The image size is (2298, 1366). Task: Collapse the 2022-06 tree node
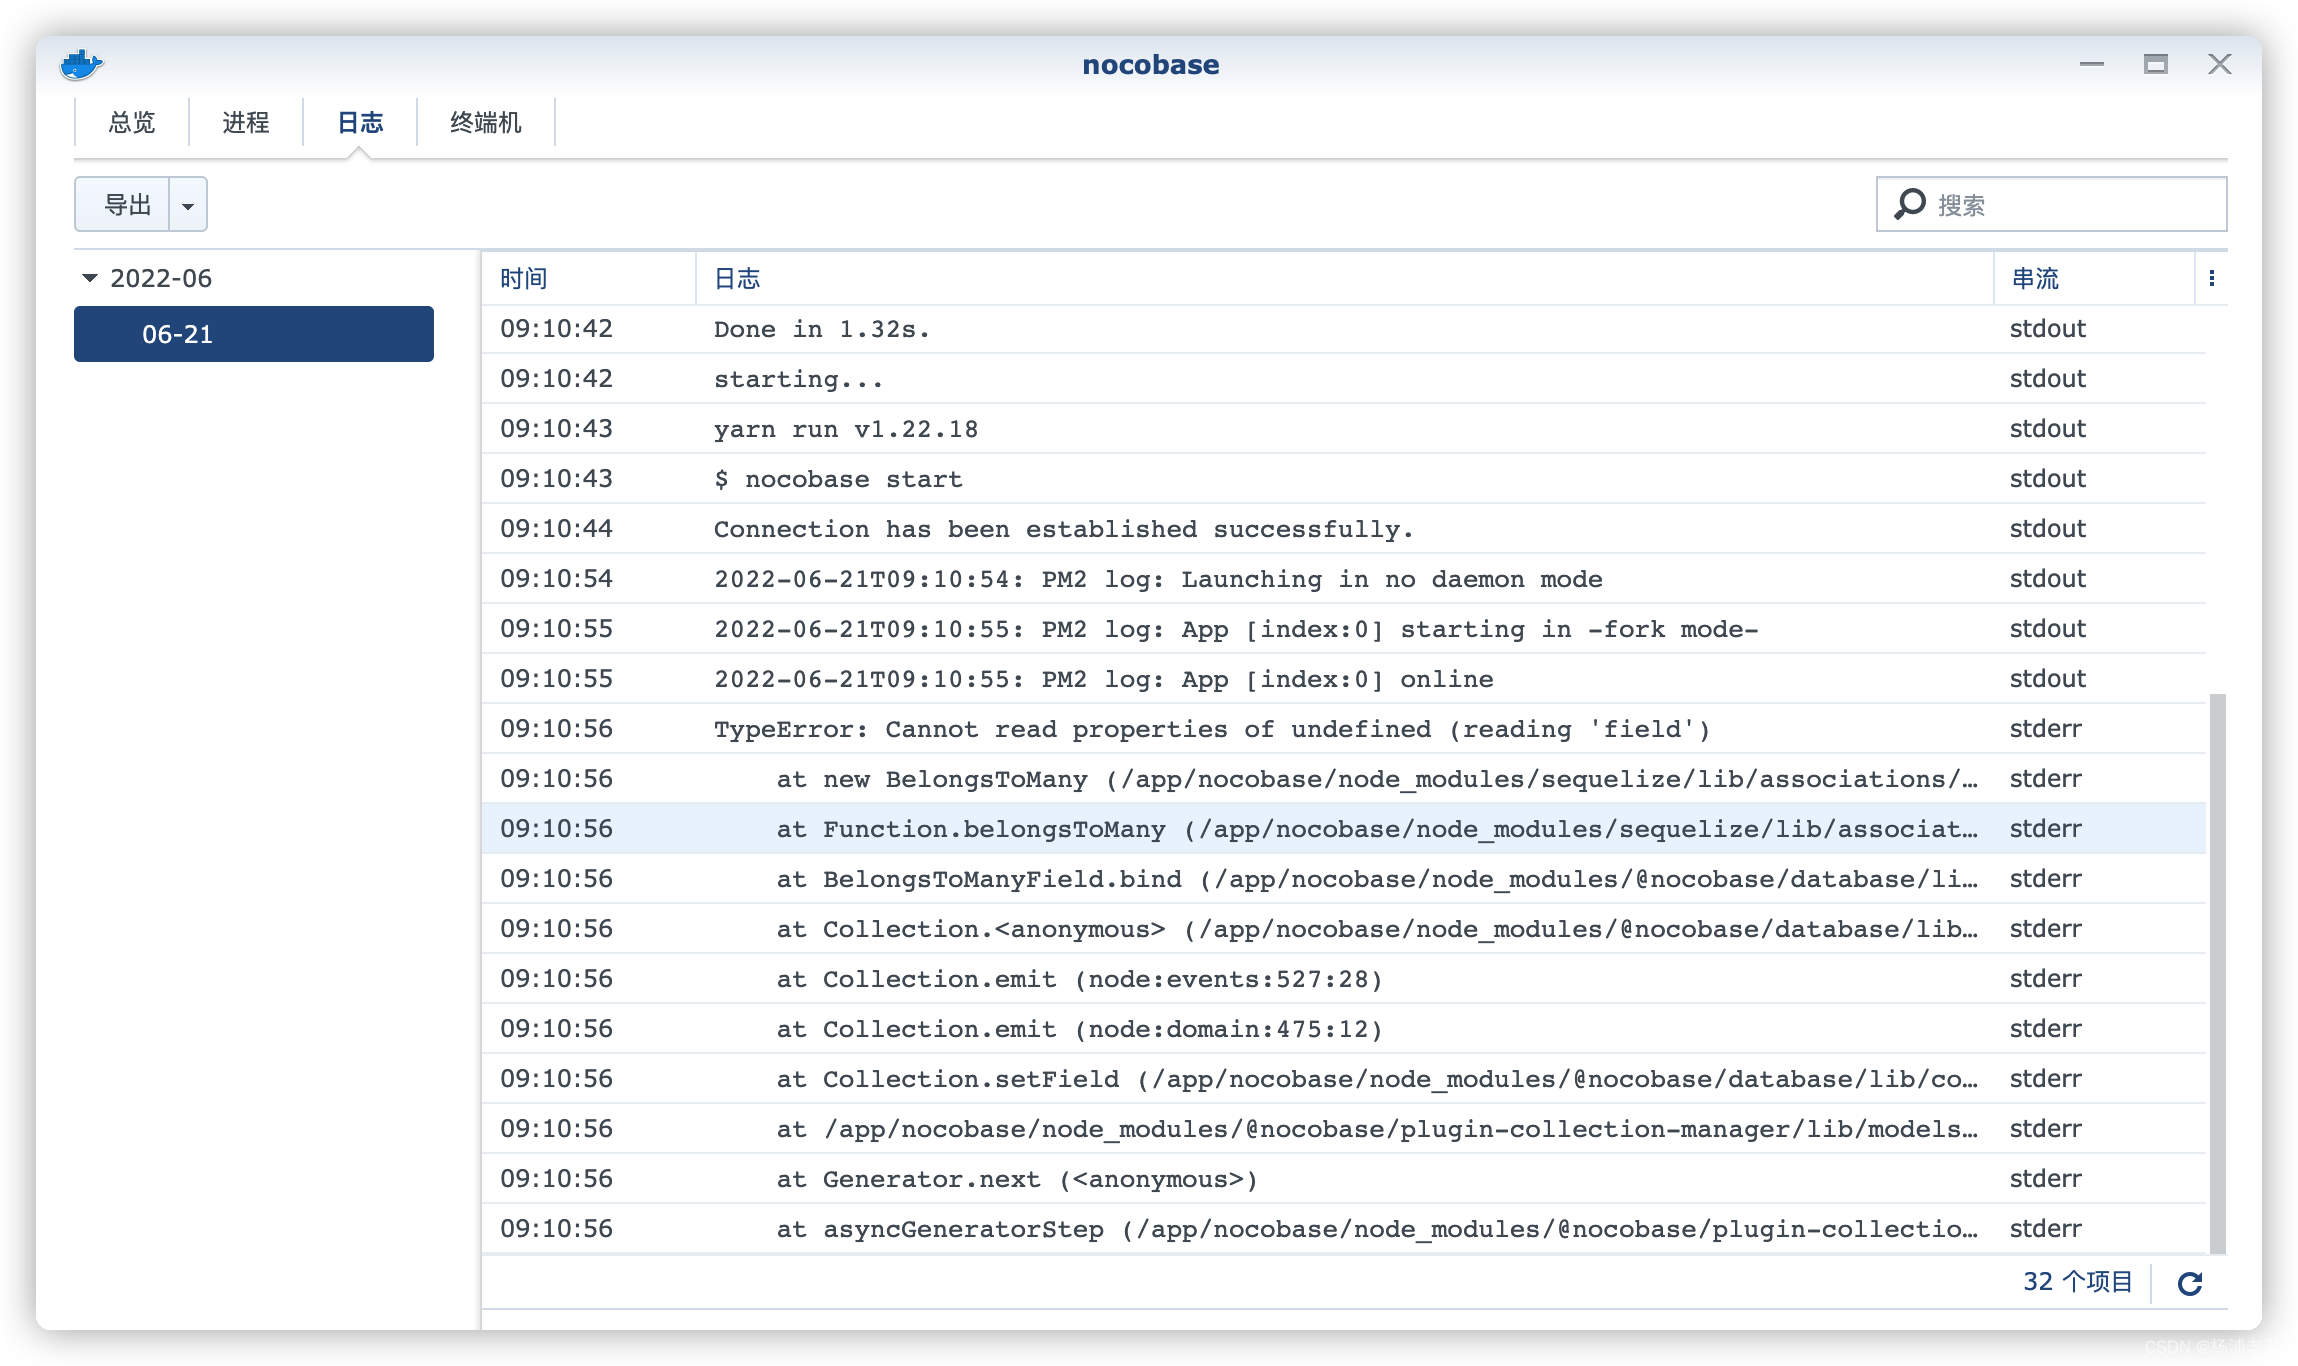(x=90, y=278)
